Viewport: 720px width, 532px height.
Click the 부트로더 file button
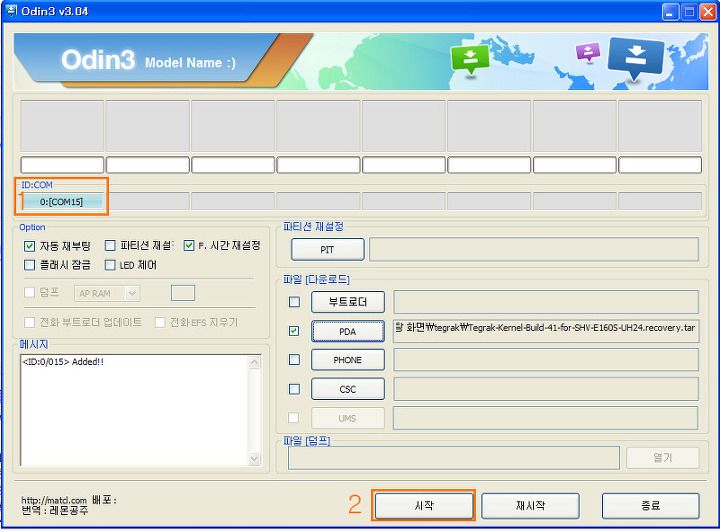pos(348,302)
